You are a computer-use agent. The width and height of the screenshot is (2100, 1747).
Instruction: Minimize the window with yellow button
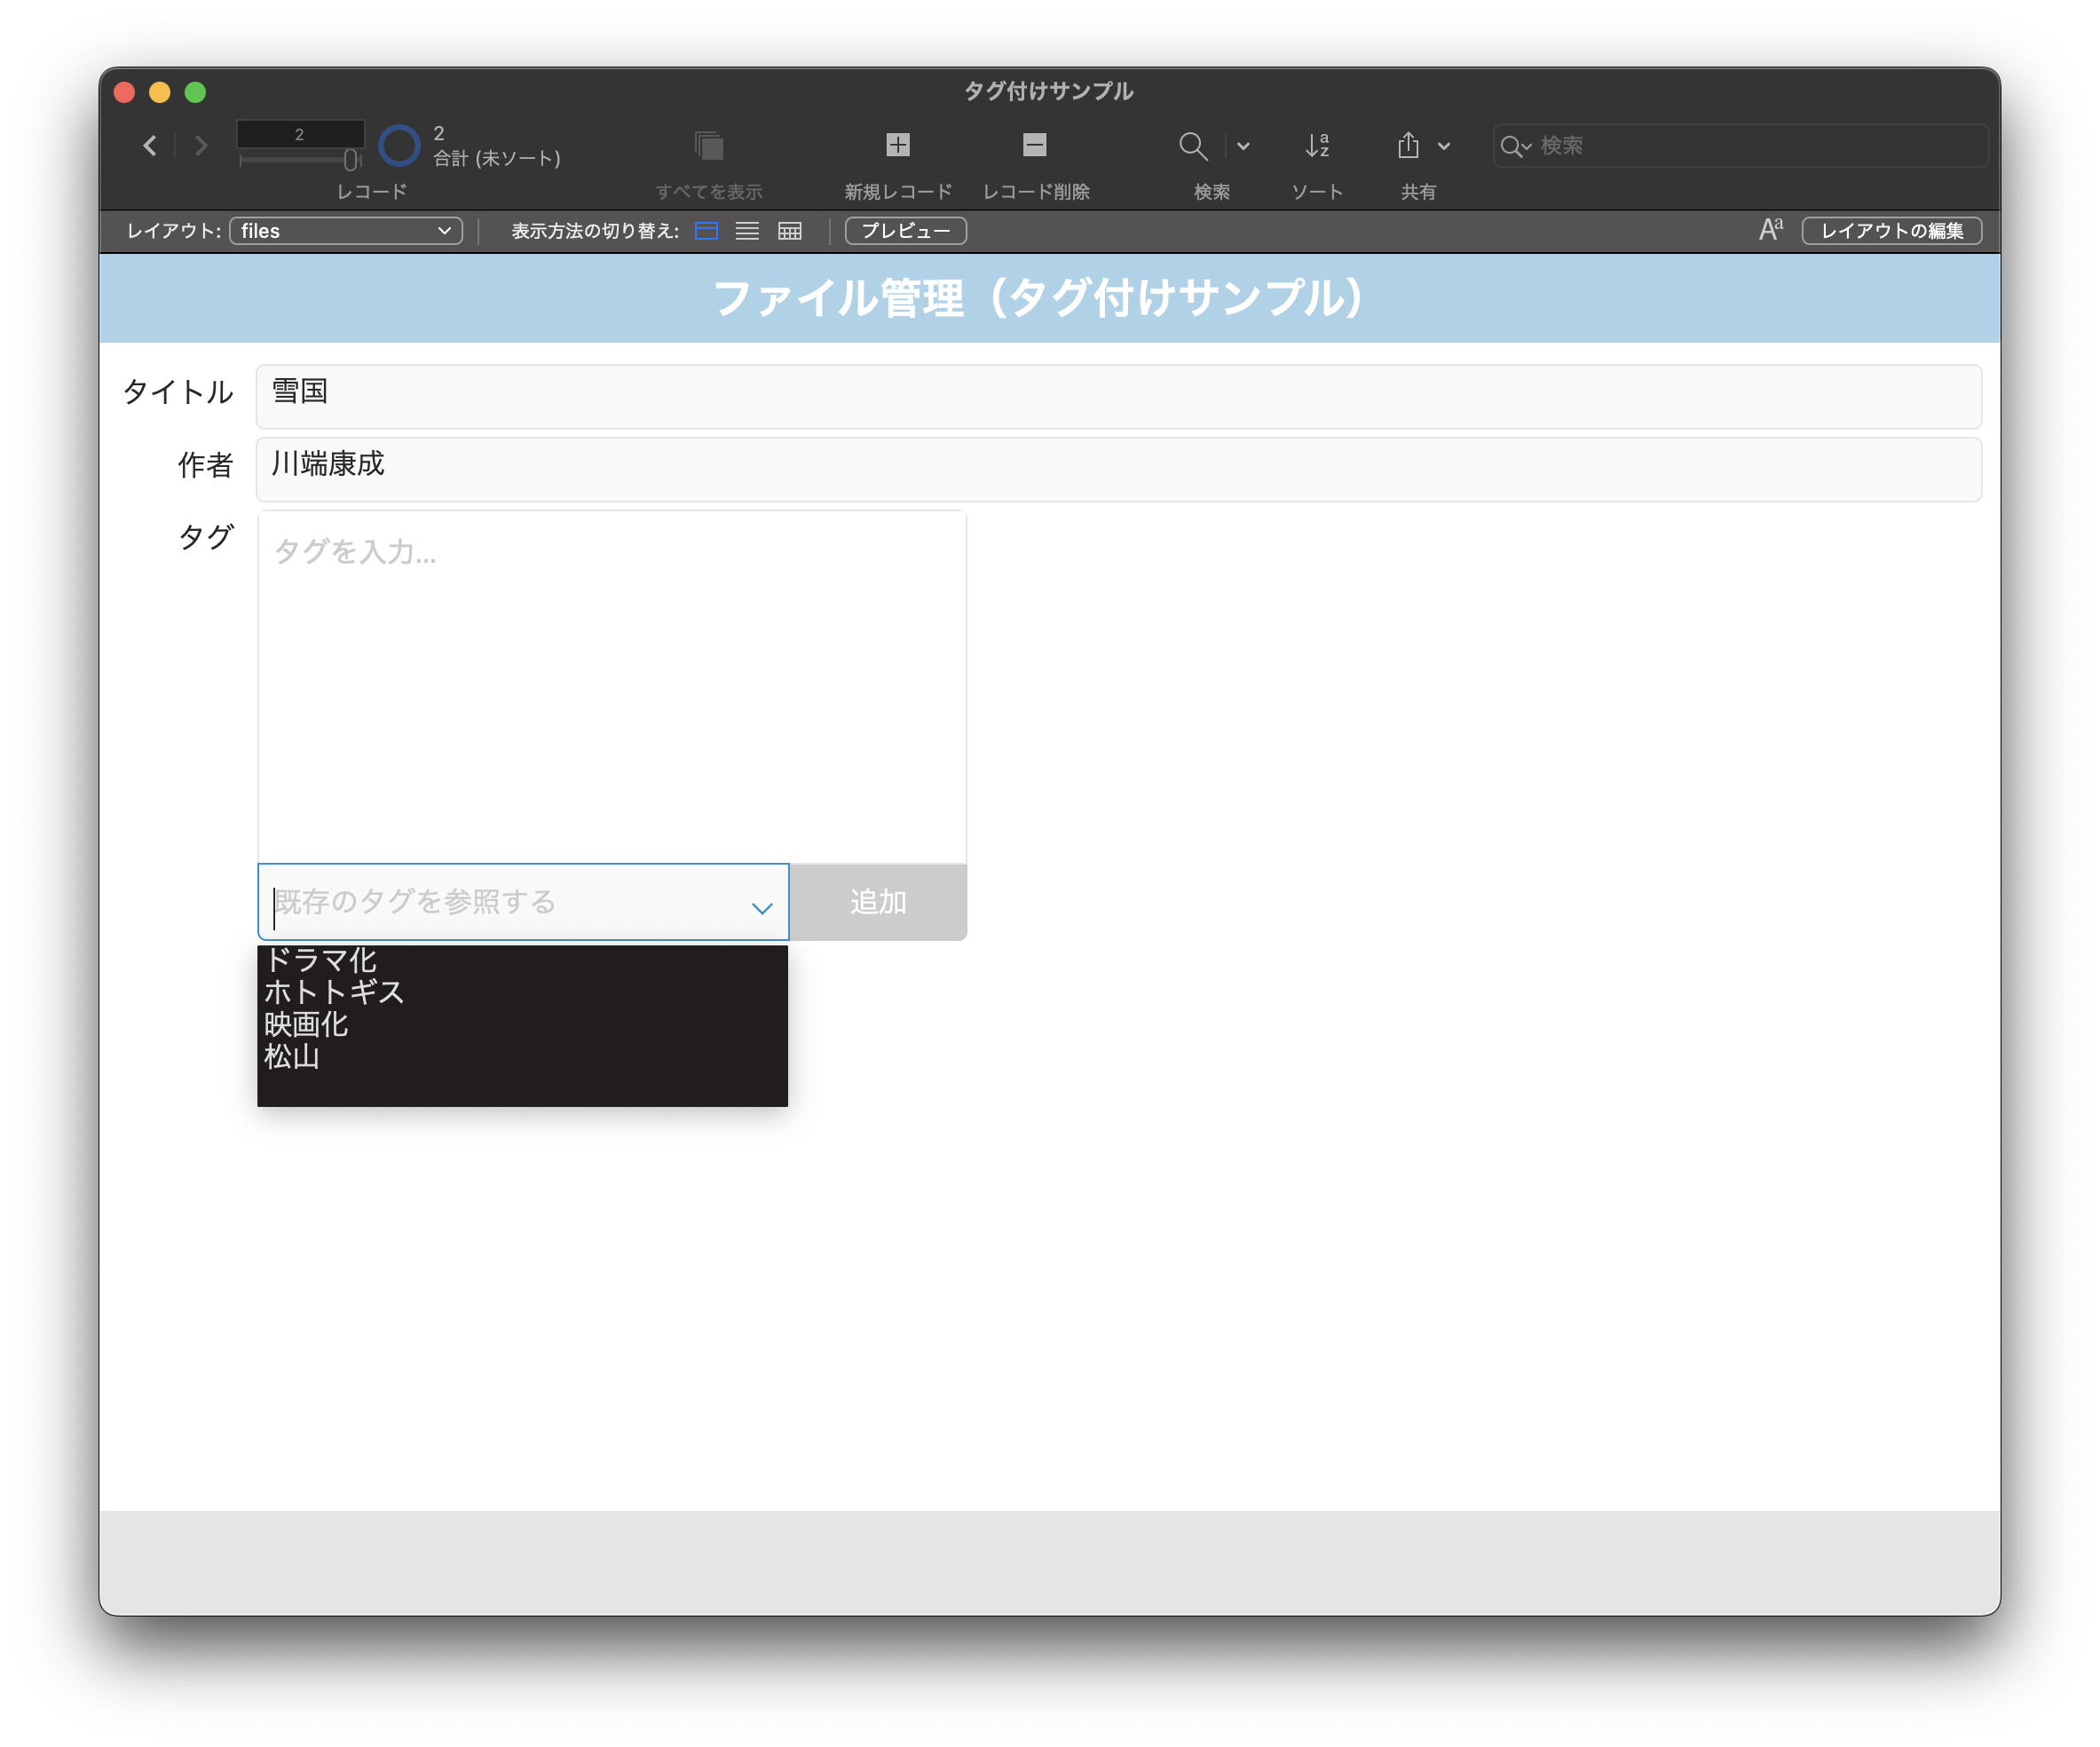tap(160, 92)
